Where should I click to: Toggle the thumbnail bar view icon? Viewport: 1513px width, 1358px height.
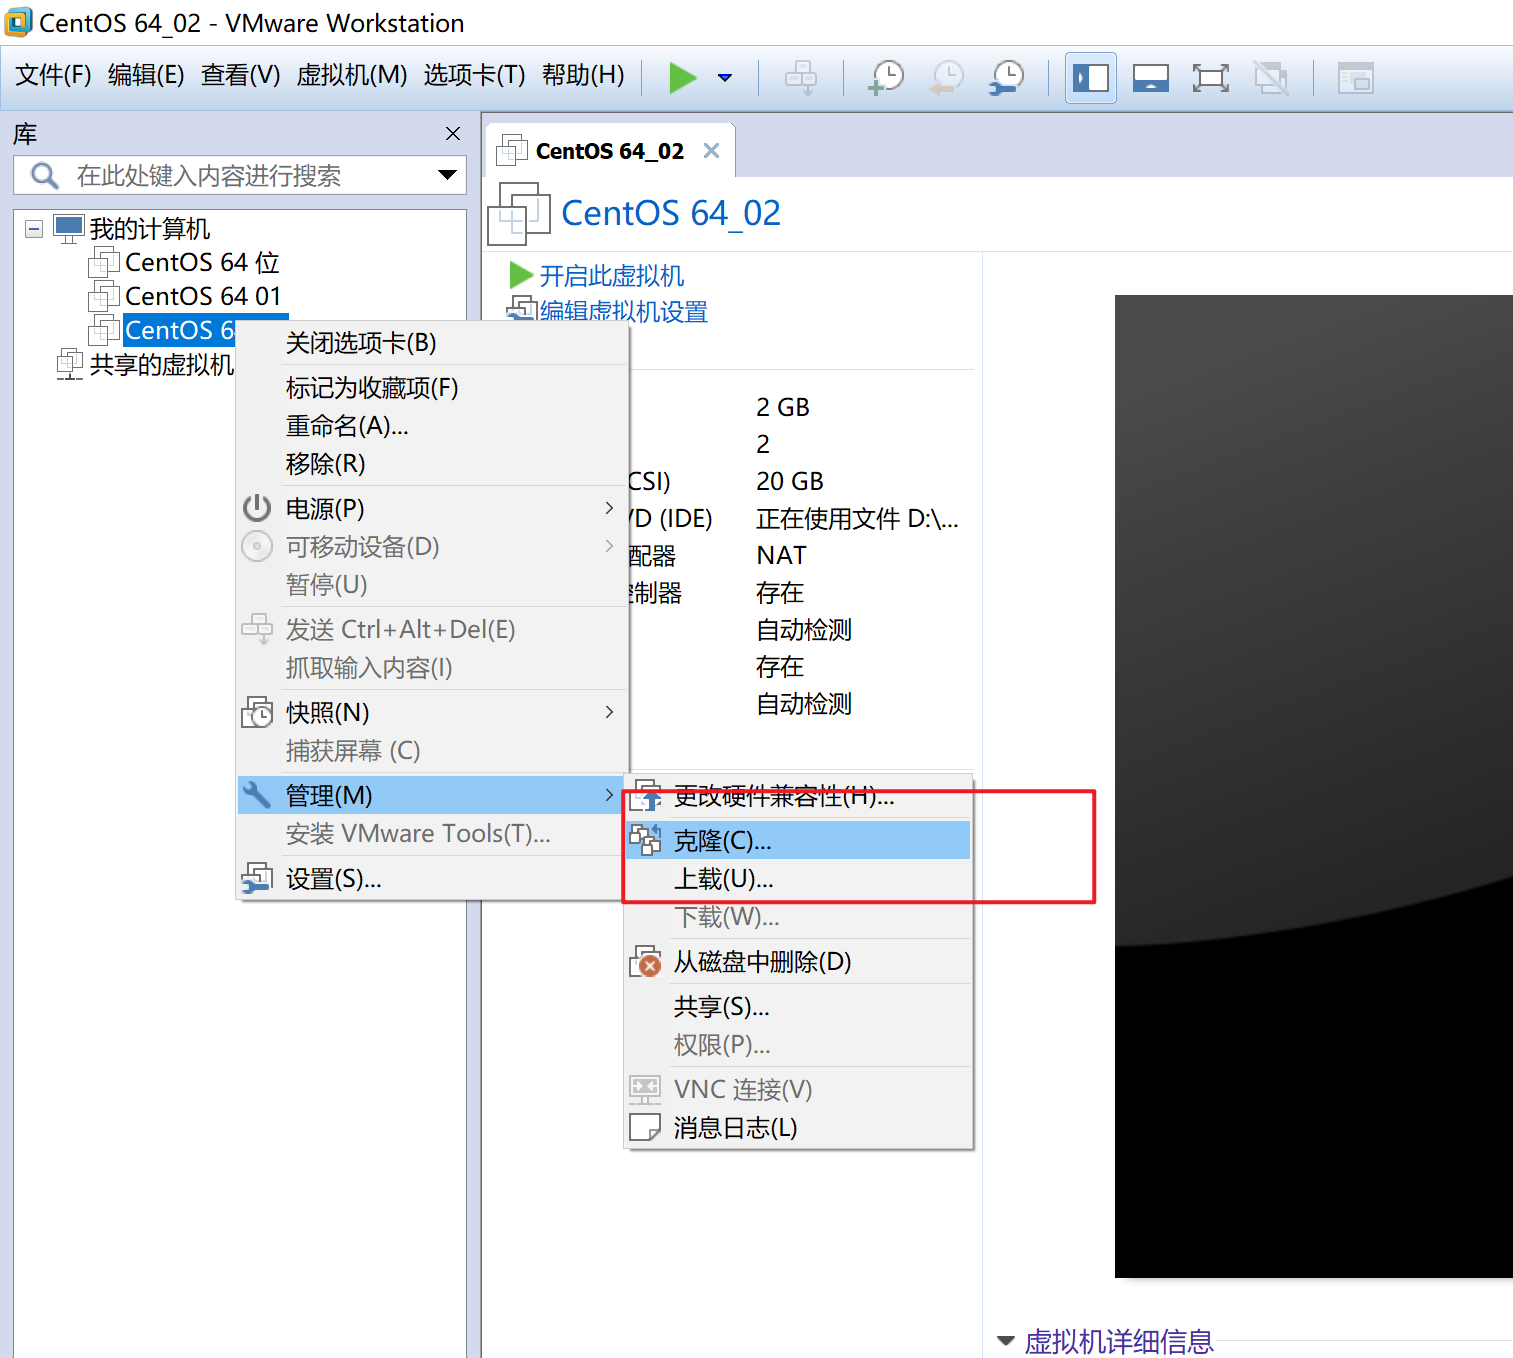point(1151,77)
